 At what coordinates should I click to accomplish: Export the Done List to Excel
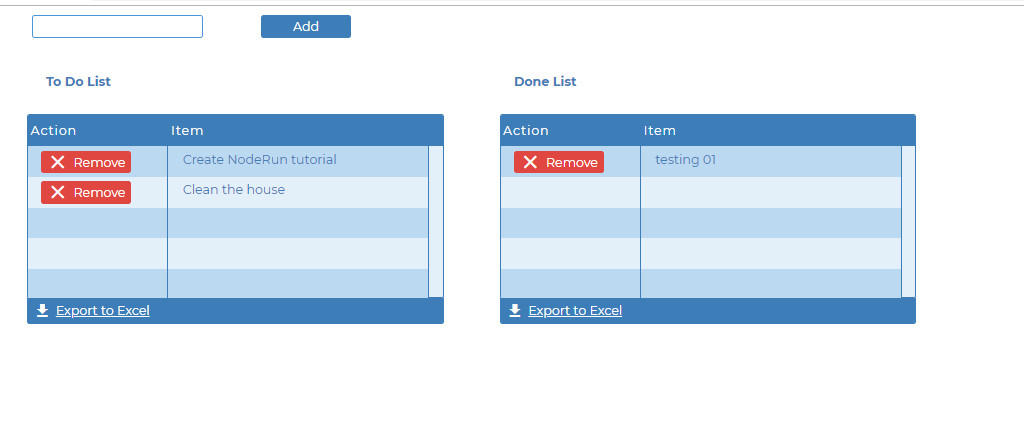coord(575,311)
